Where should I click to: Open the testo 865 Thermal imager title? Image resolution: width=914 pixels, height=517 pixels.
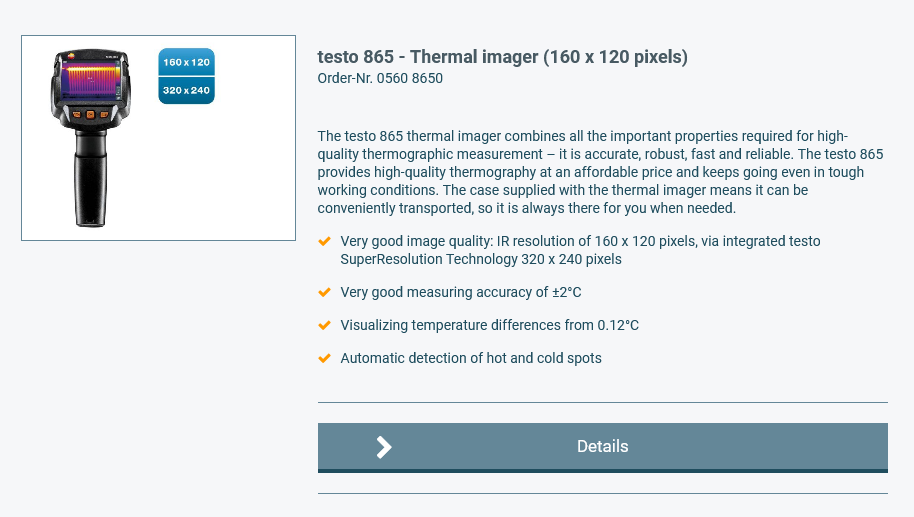pos(502,57)
